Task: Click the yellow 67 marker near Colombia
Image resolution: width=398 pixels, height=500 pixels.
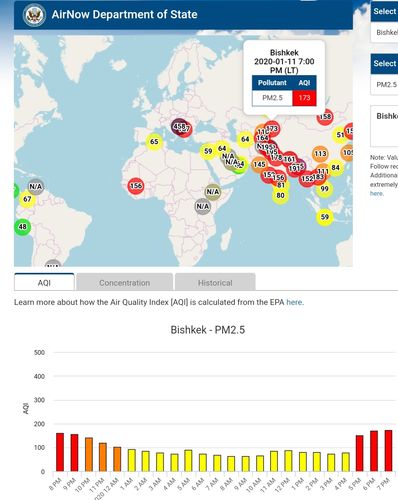Action: tap(27, 199)
